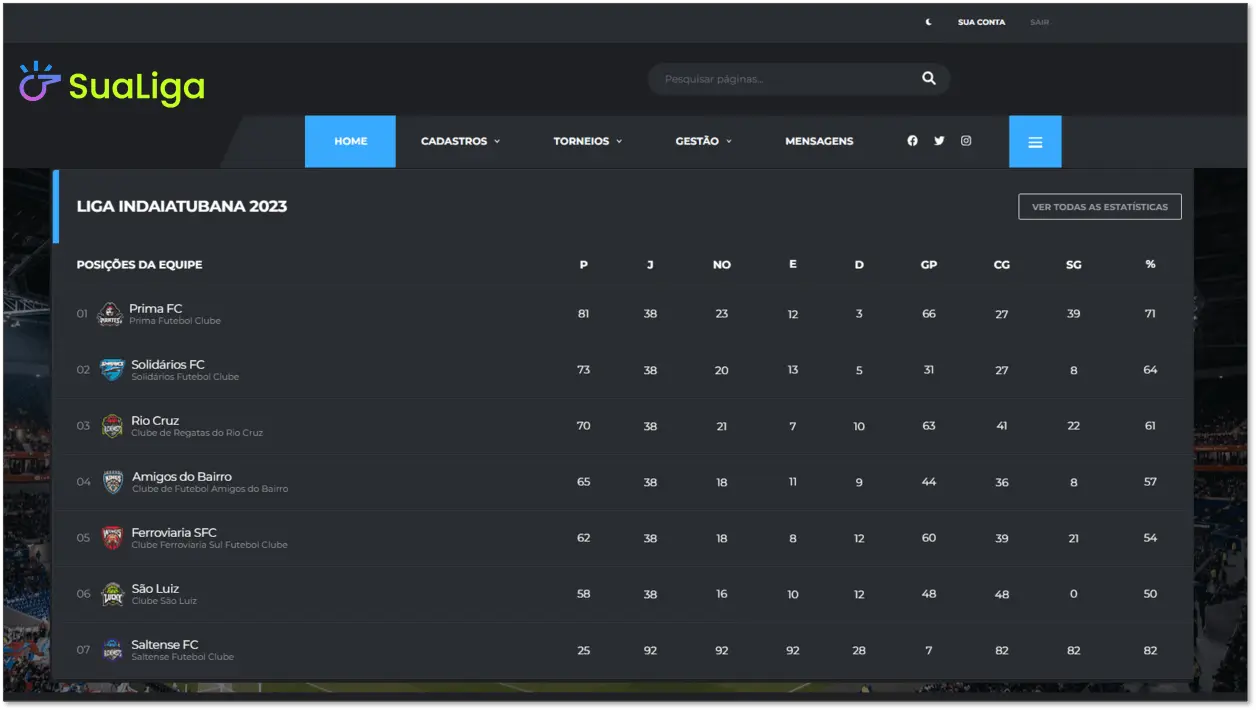Click the Rio Cruz team crest
Viewport: 1256px width, 710px height.
[112, 427]
